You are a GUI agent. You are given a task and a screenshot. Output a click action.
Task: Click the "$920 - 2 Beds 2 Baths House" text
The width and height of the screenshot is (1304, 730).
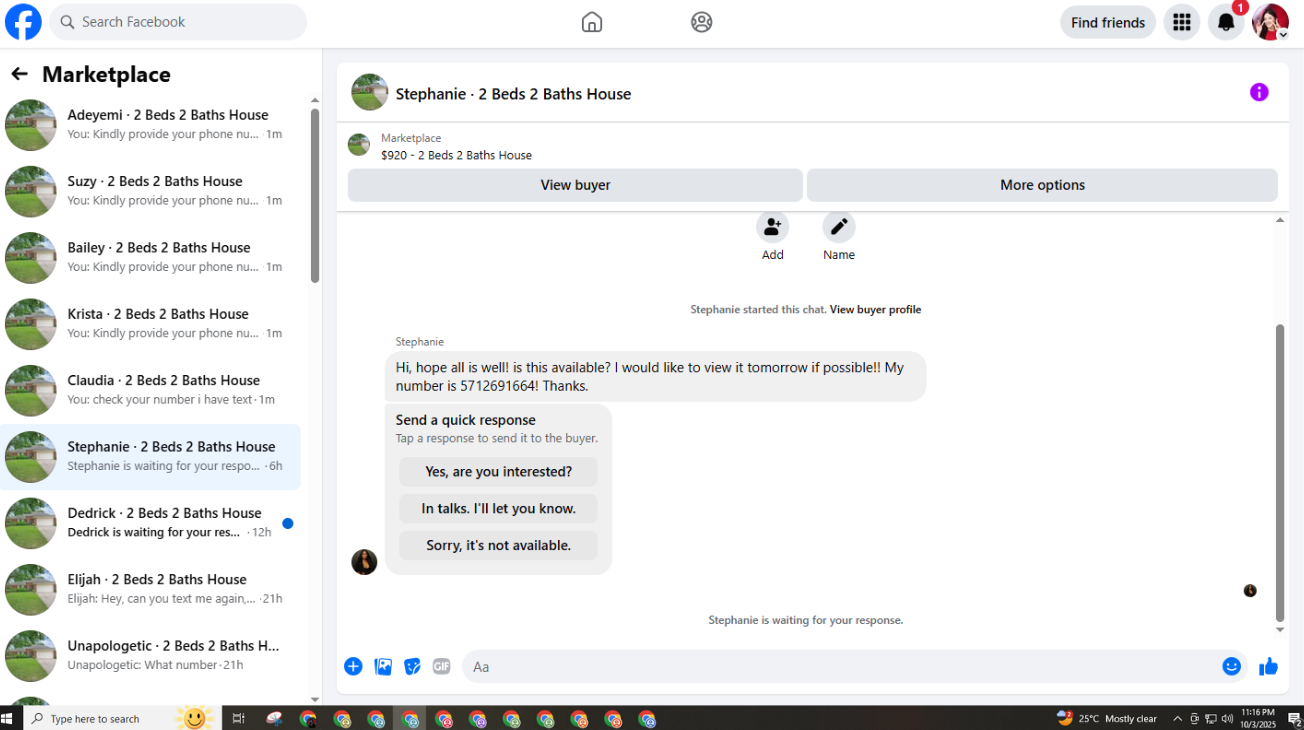tap(456, 156)
